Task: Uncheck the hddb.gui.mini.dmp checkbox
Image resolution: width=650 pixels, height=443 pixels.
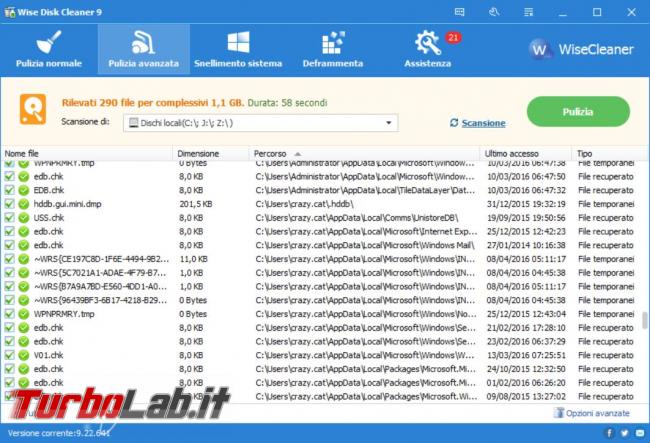Action: (x=9, y=204)
